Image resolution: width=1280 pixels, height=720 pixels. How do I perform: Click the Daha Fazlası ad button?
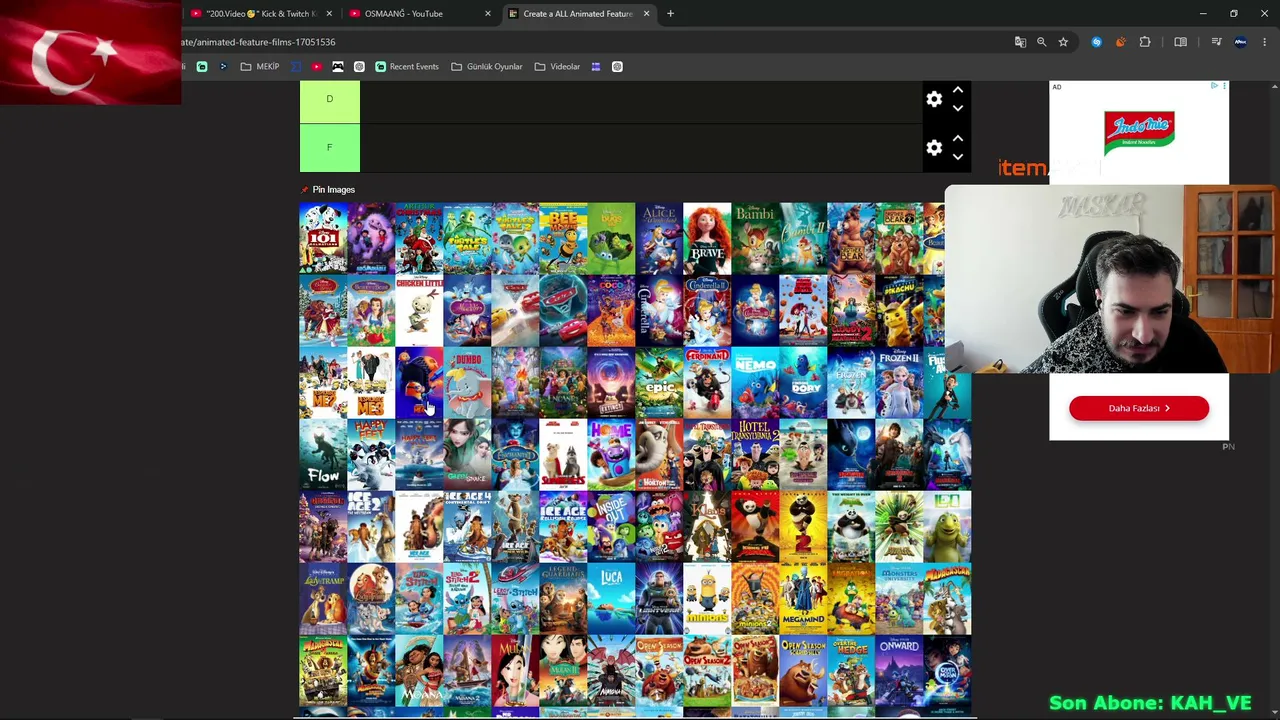coord(1139,408)
